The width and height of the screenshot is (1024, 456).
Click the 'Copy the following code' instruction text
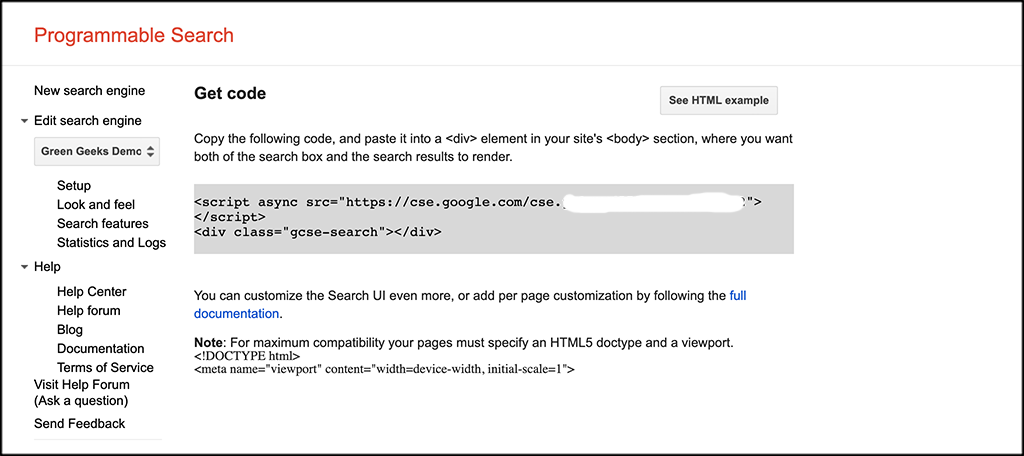(494, 148)
